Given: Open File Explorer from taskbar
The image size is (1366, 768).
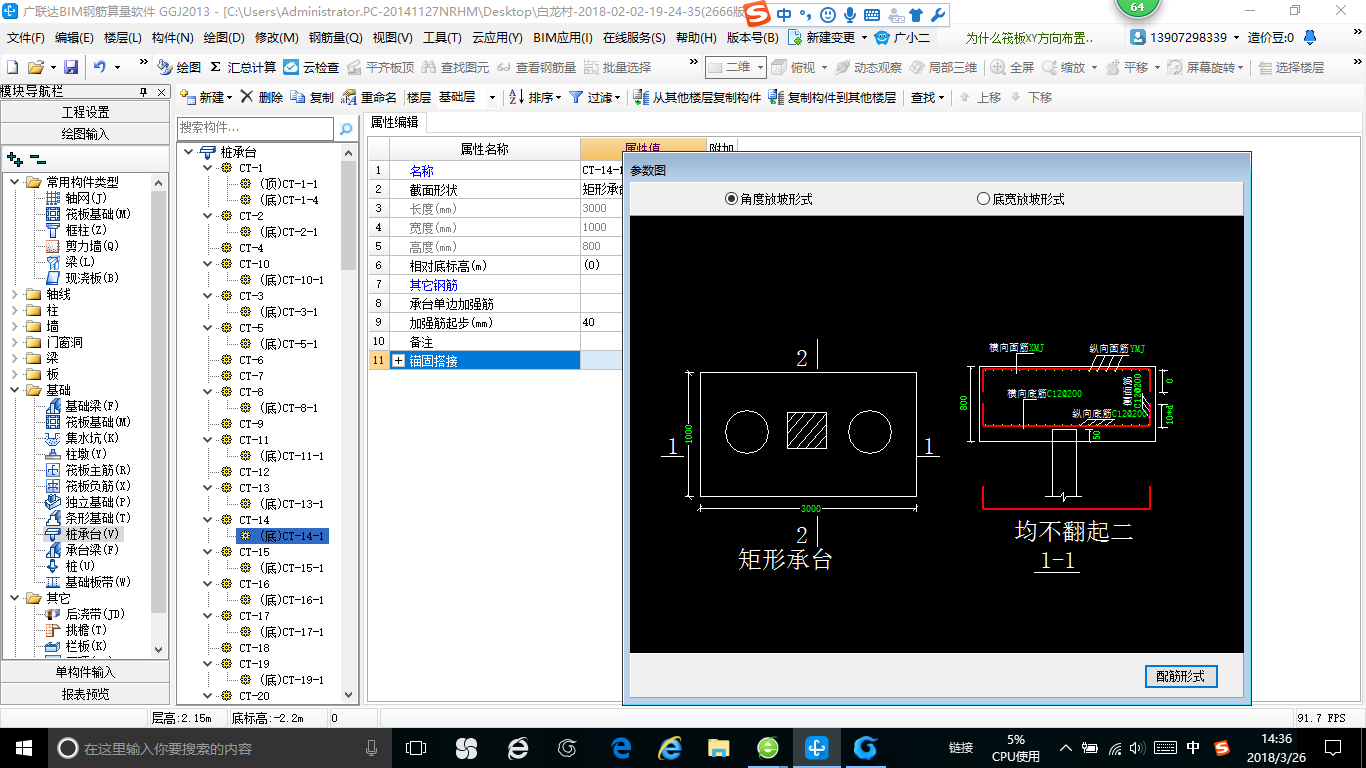Looking at the screenshot, I should 718,747.
